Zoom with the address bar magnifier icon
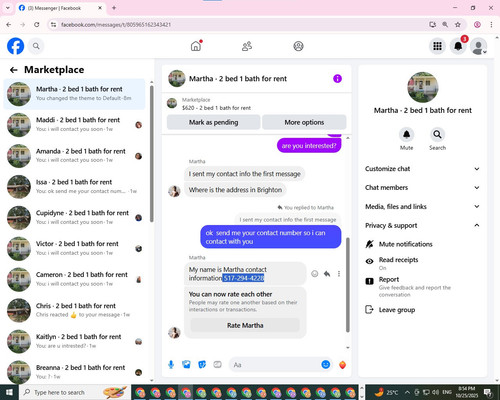Viewport: 500px width, 400px height. tap(445, 24)
